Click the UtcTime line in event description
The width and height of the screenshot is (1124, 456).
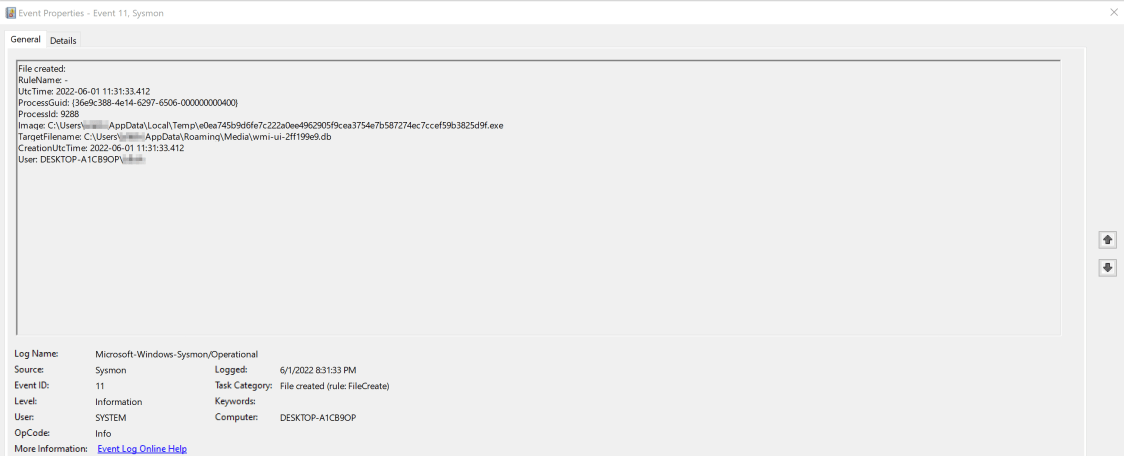tap(84, 91)
